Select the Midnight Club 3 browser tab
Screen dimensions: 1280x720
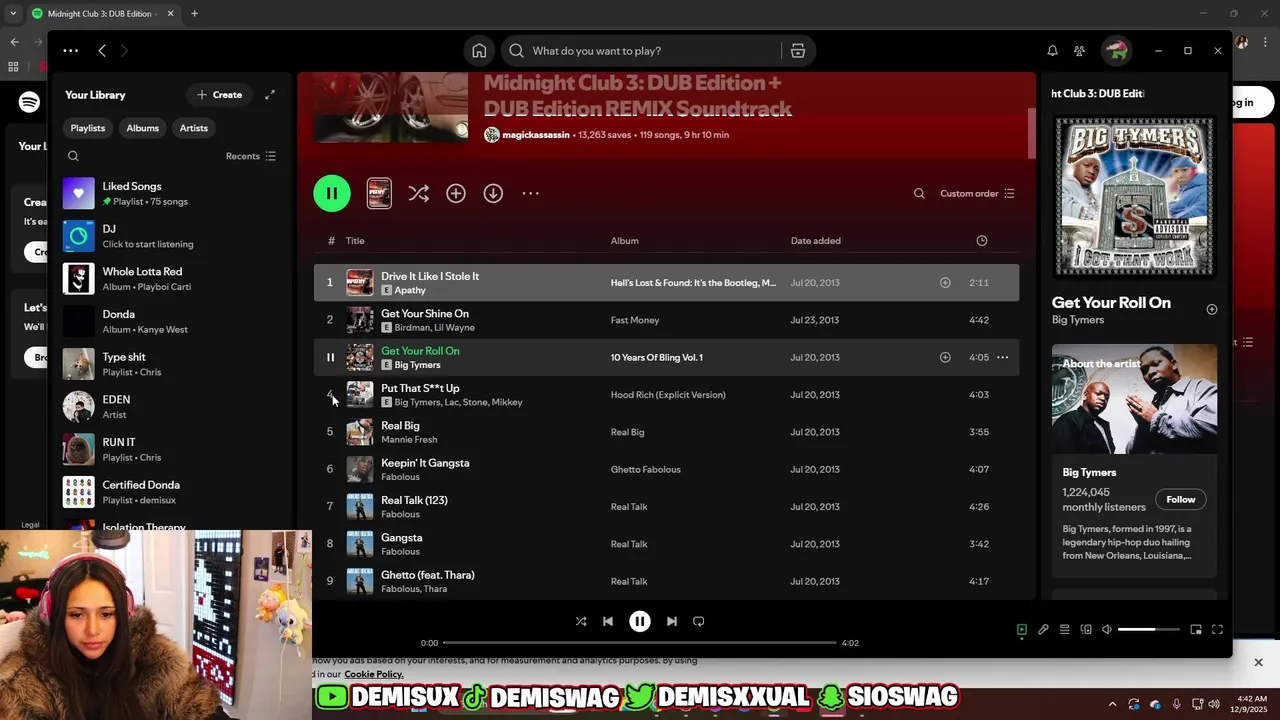pos(102,13)
